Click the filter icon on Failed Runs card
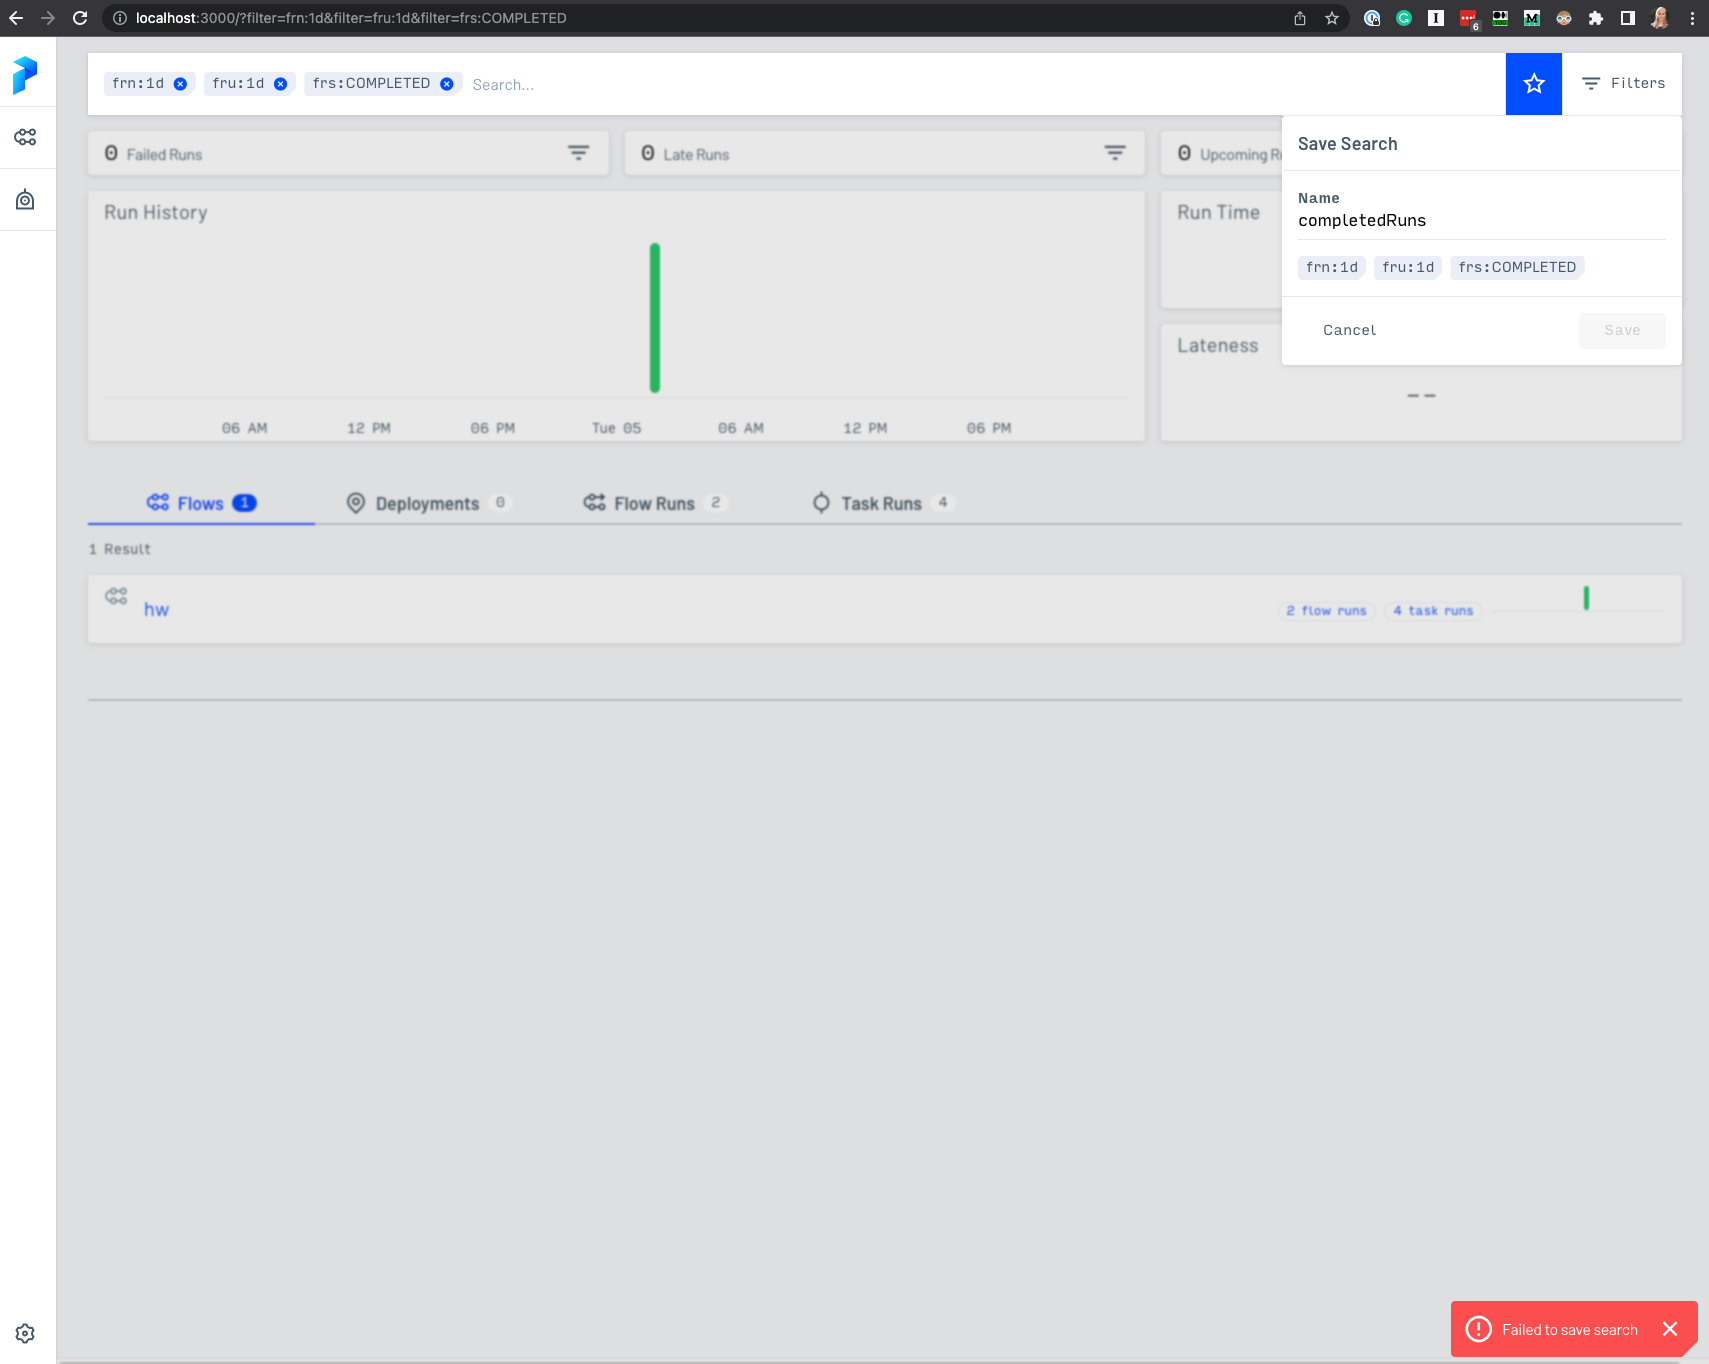This screenshot has width=1709, height=1364. (579, 152)
